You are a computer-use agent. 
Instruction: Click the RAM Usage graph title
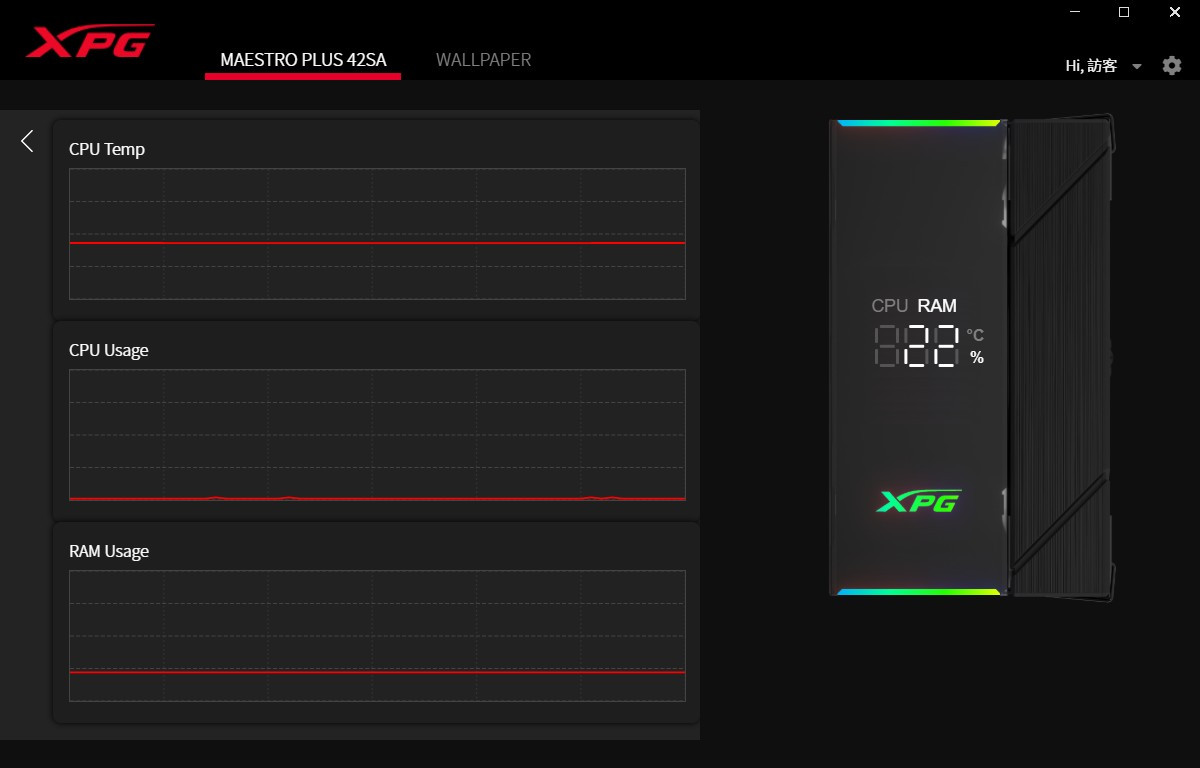(109, 551)
